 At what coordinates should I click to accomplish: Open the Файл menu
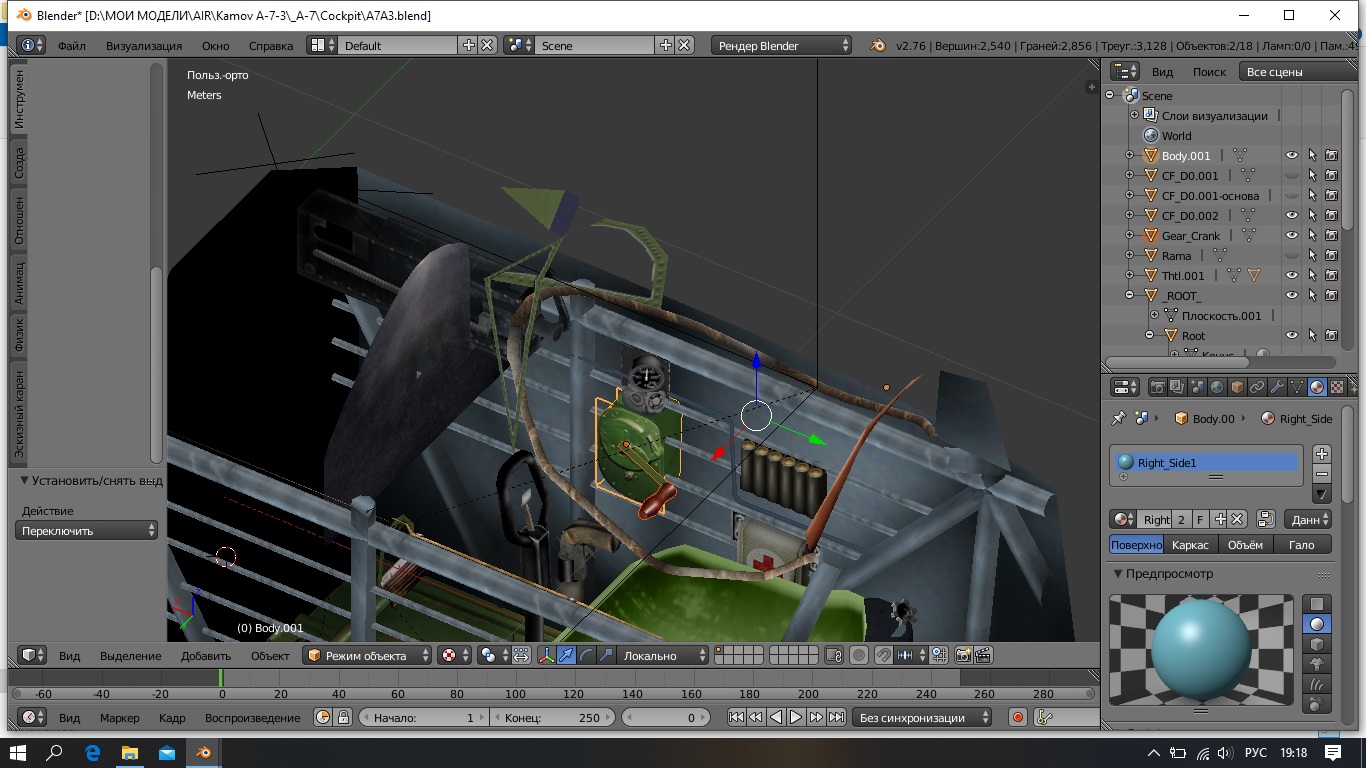click(x=71, y=46)
